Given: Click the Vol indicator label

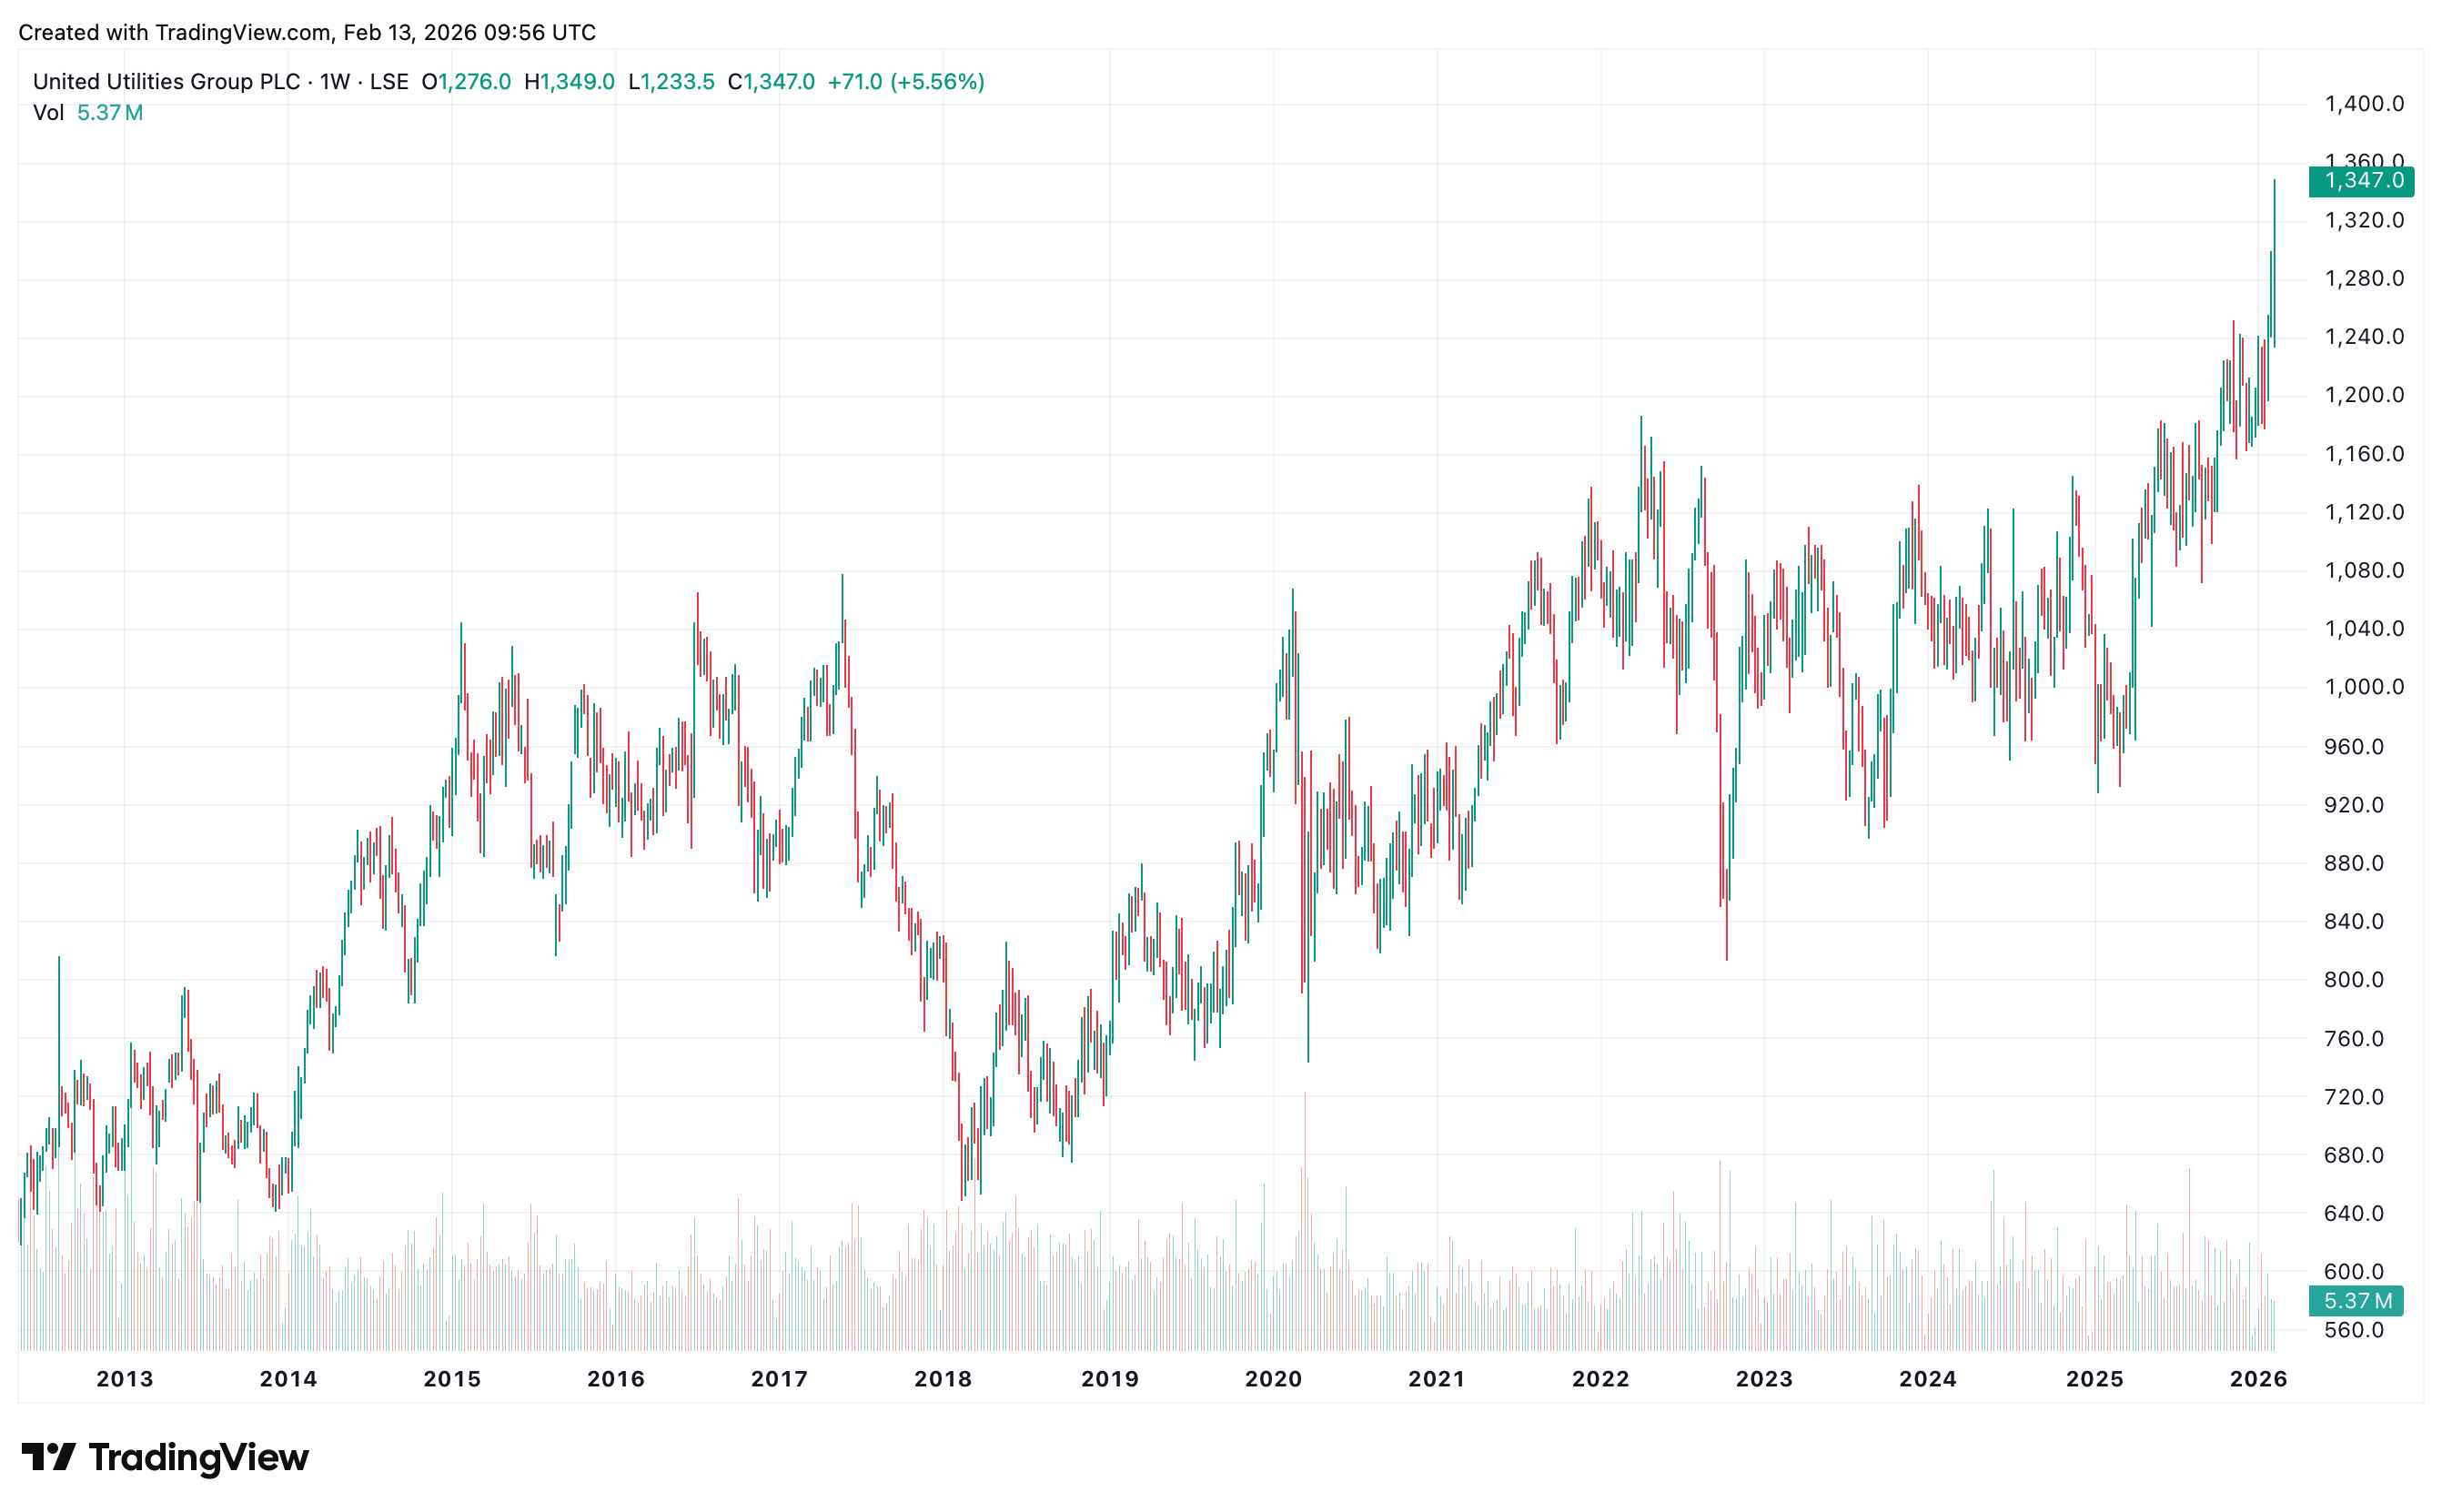Looking at the screenshot, I should pyautogui.click(x=48, y=113).
